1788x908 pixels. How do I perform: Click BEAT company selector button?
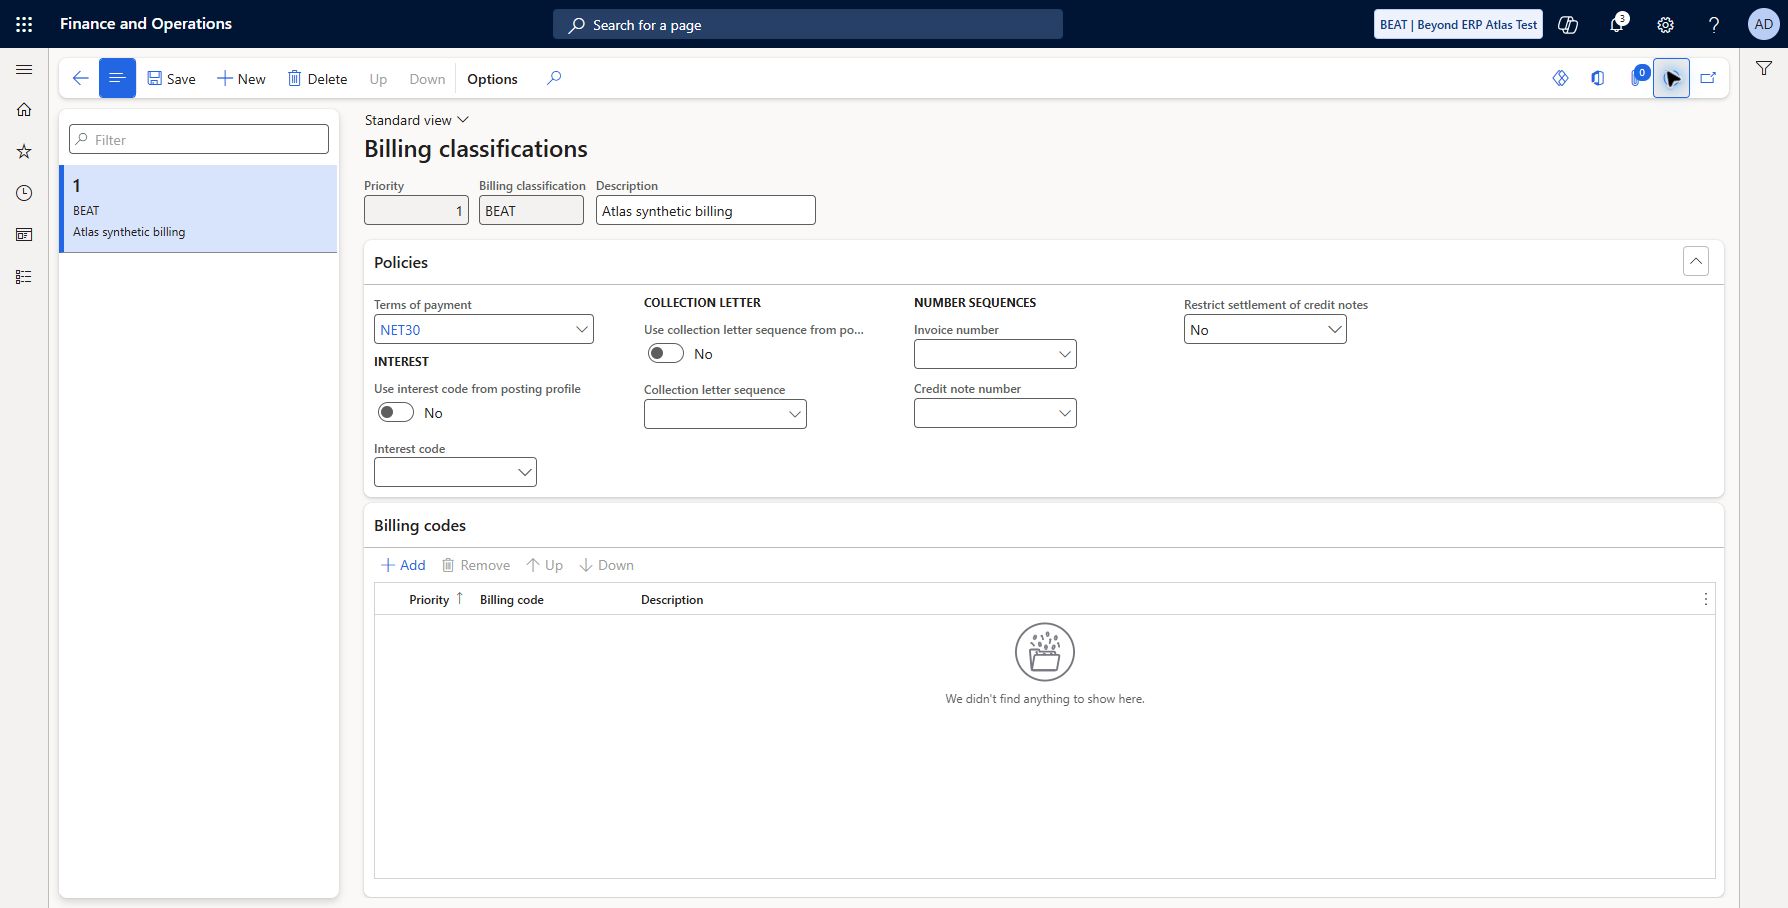1458,24
